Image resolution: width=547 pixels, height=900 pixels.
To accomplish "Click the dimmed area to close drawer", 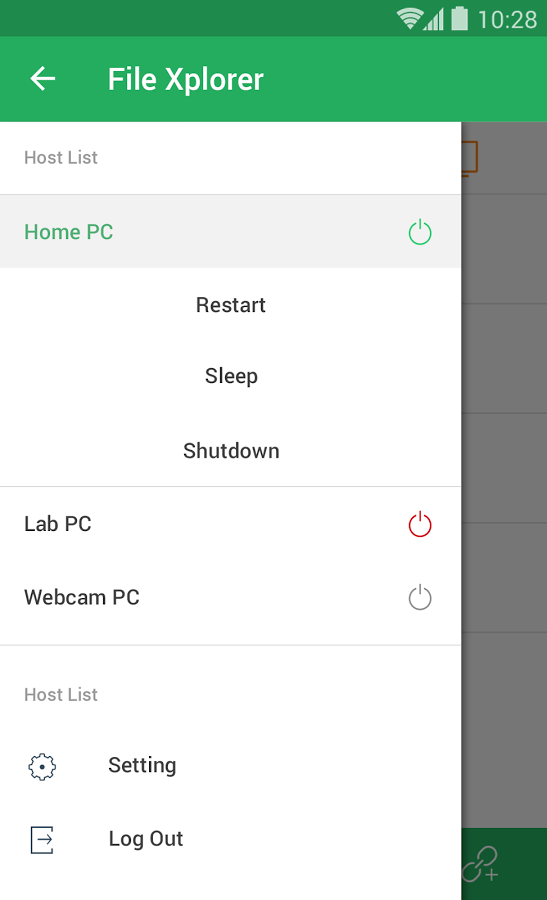I will [504, 459].
